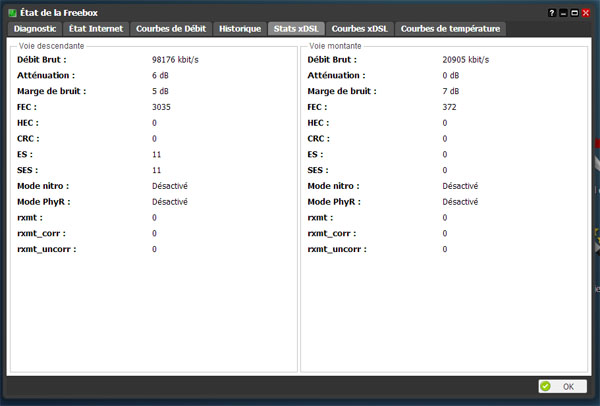Click the État de la Freebox window title
The height and width of the screenshot is (406, 600).
point(59,13)
